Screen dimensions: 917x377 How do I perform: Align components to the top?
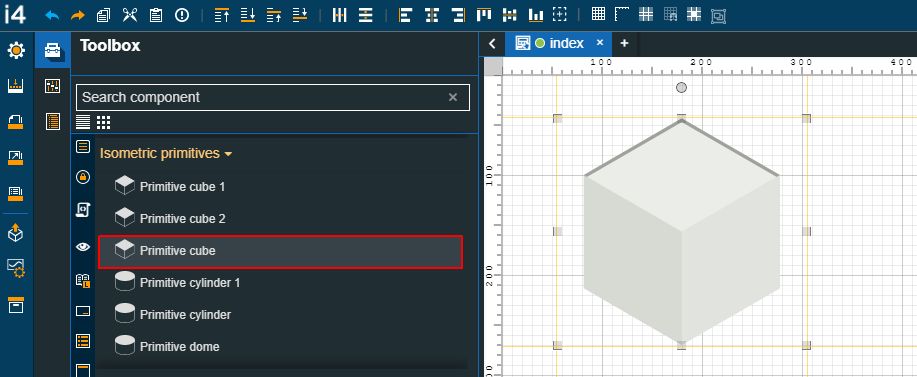click(484, 15)
